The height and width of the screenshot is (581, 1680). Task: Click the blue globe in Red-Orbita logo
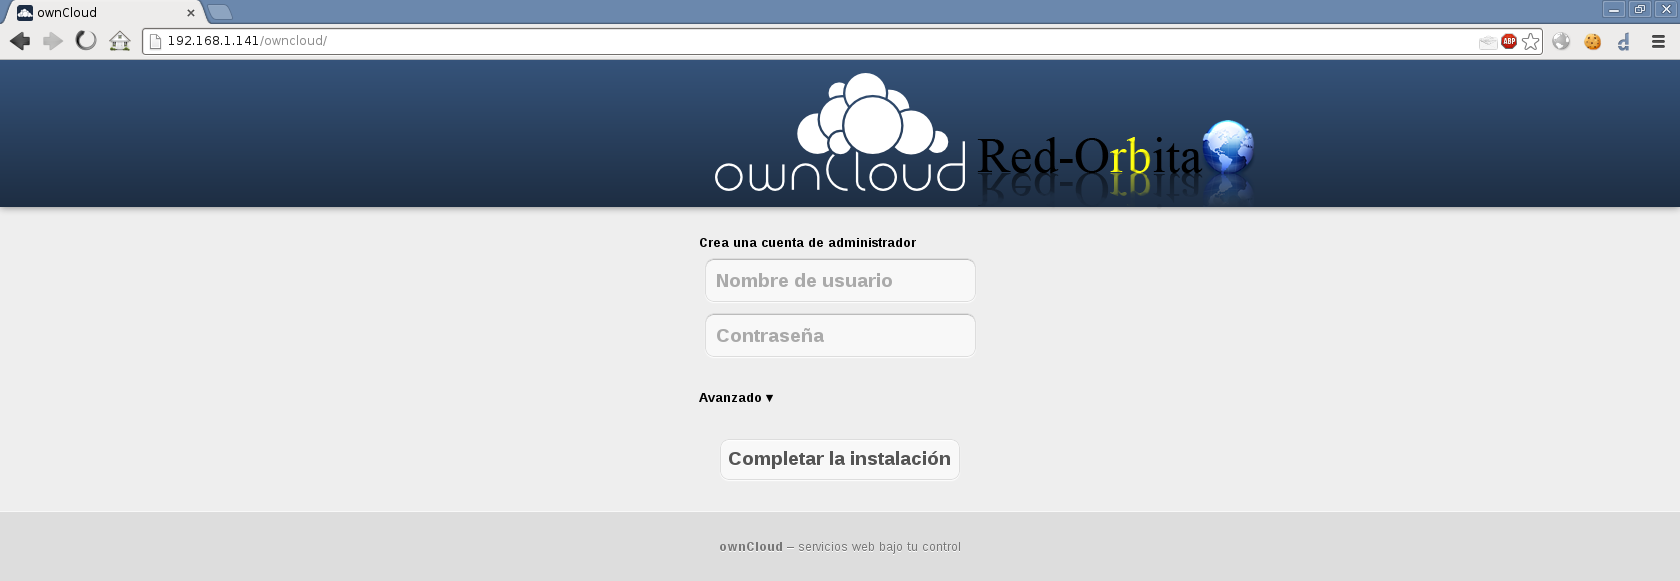click(1228, 147)
